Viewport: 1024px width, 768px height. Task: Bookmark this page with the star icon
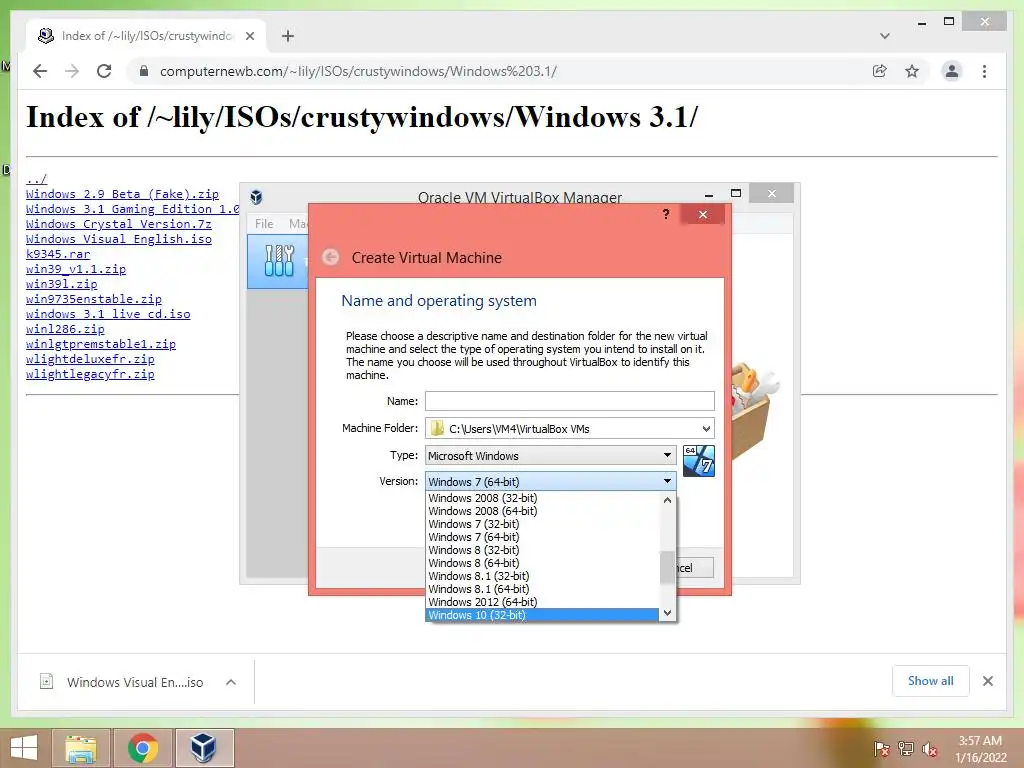click(x=912, y=71)
